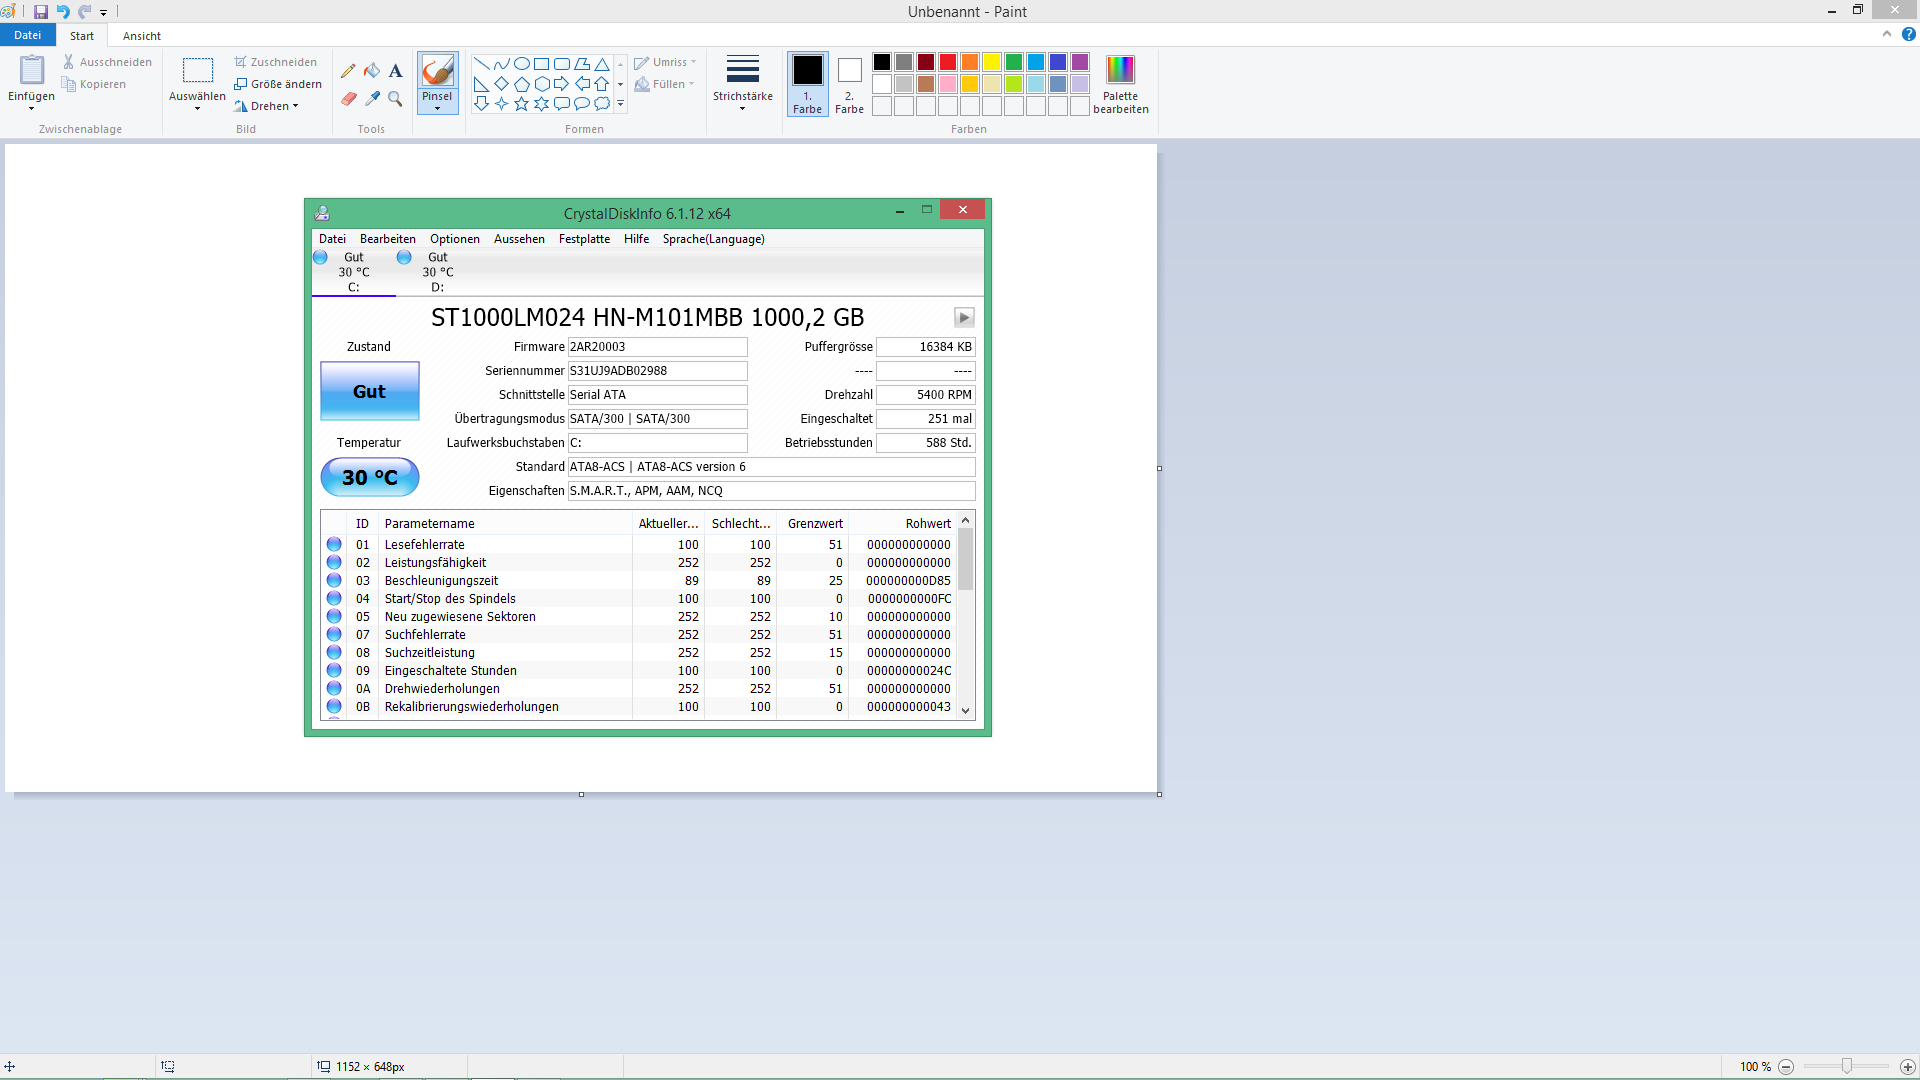This screenshot has width=1920, height=1080.
Task: Click the undo arrow icon
Action: (63, 12)
